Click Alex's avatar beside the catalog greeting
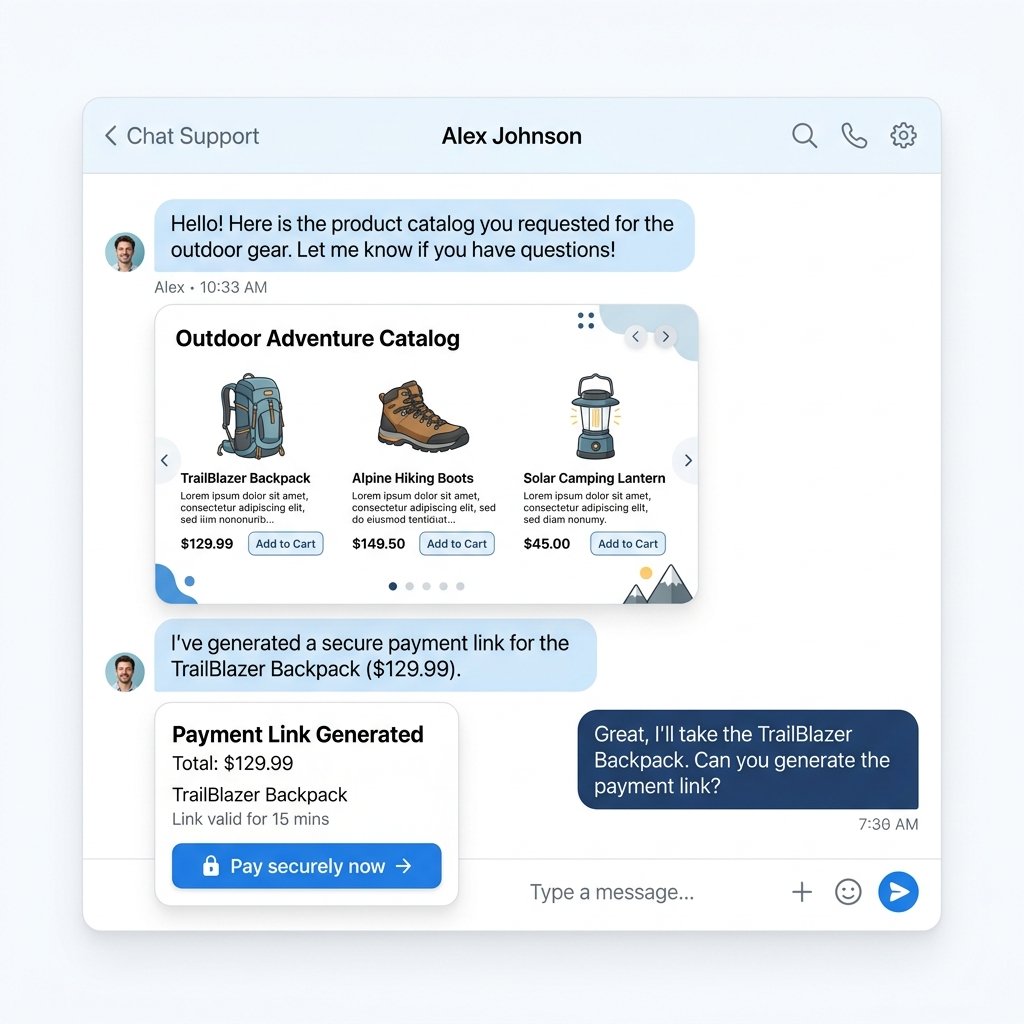Screen dimensions: 1024x1024 pos(125,251)
